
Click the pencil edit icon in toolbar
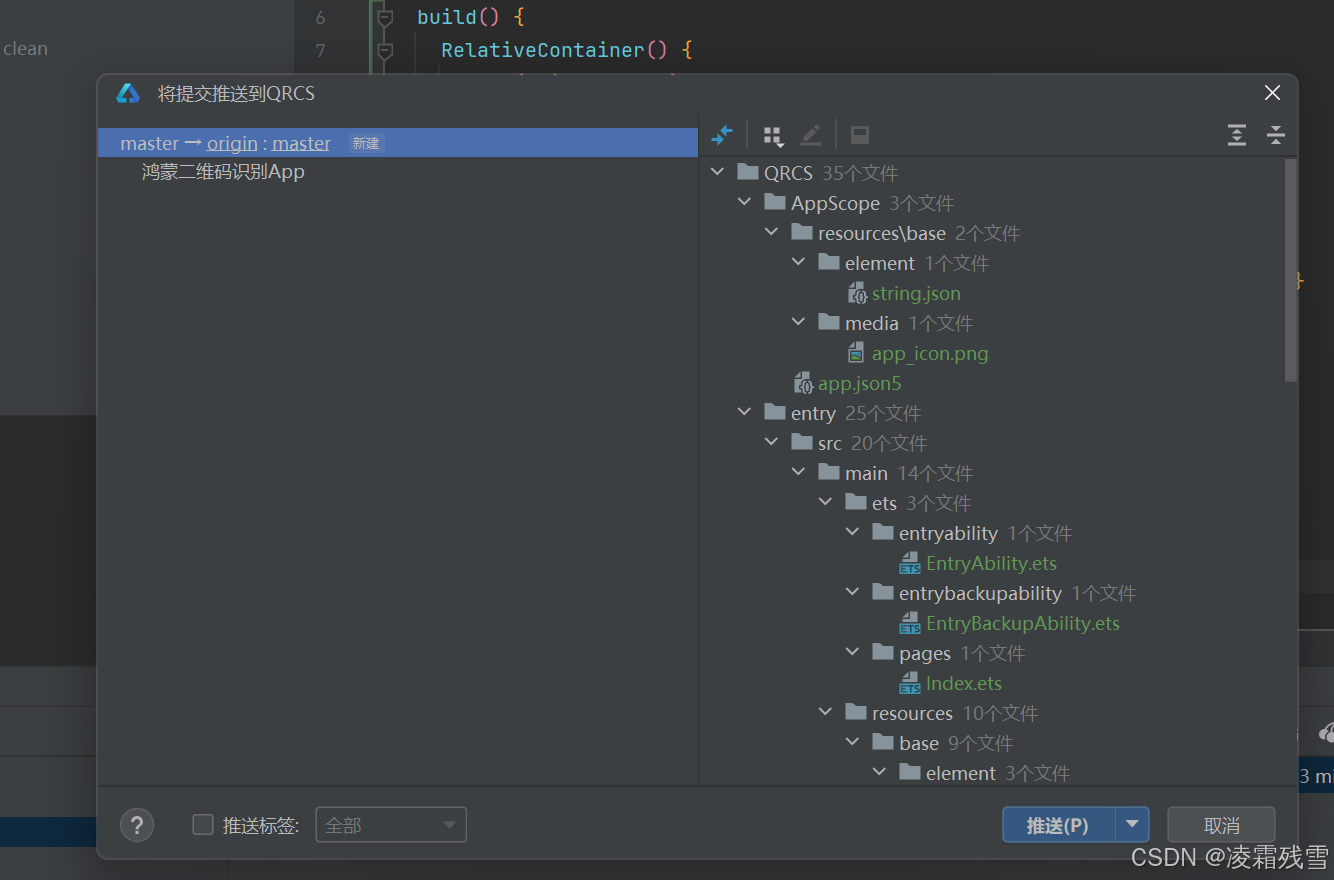(x=811, y=135)
